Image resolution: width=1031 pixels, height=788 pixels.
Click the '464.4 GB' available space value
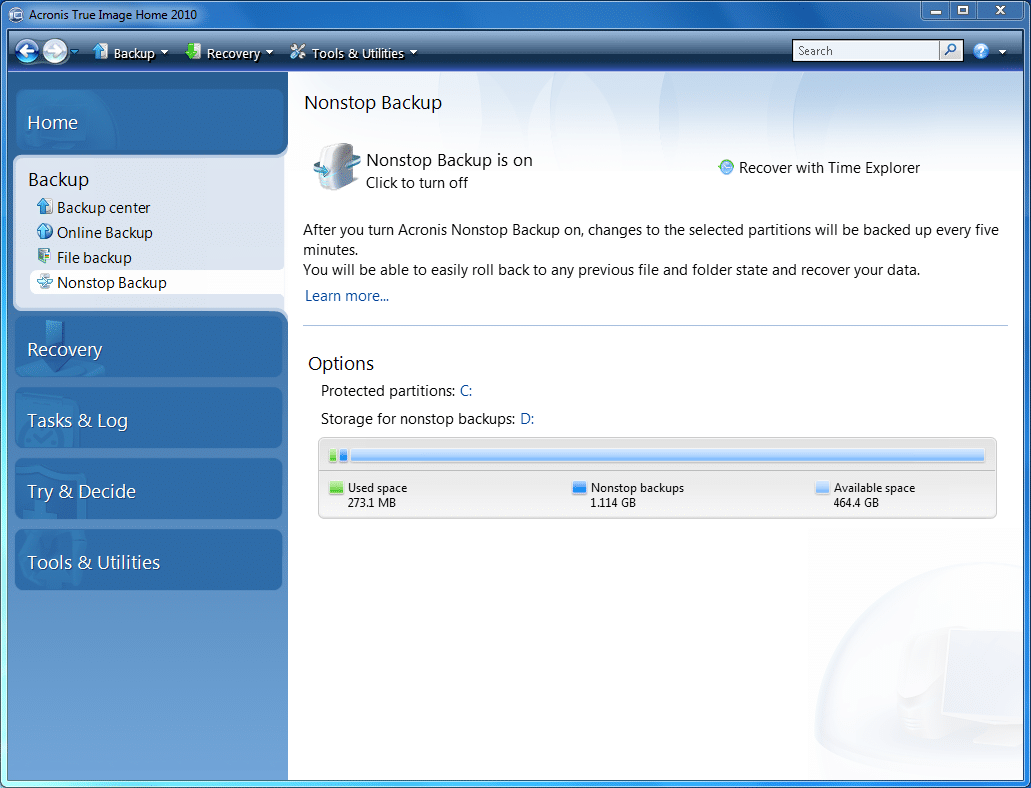pos(856,503)
